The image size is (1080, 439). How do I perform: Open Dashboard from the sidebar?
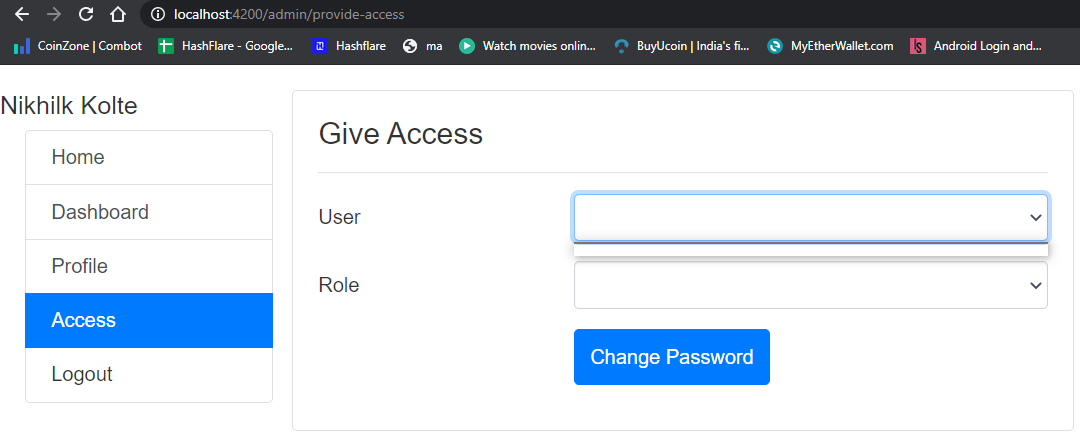pos(149,212)
